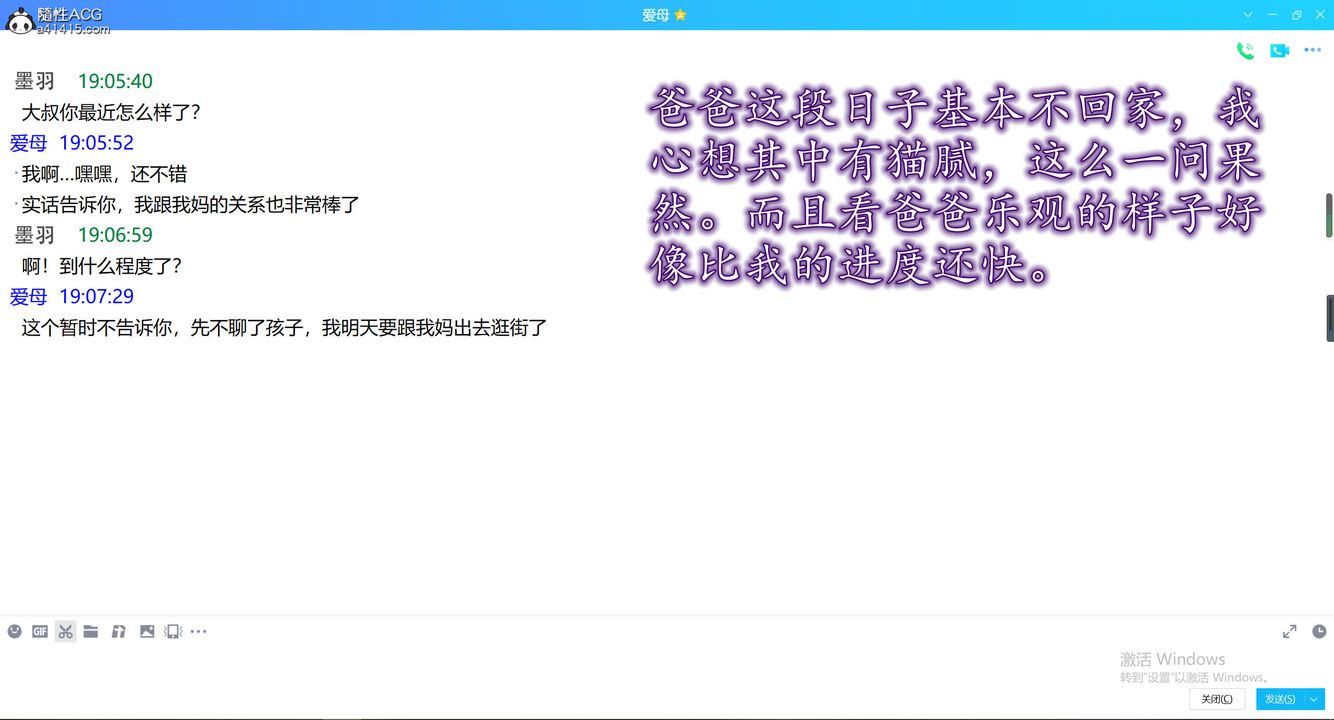Screen dimensions: 1334x720
Task: Open title bar dropdown chevron menu
Action: pos(1248,15)
